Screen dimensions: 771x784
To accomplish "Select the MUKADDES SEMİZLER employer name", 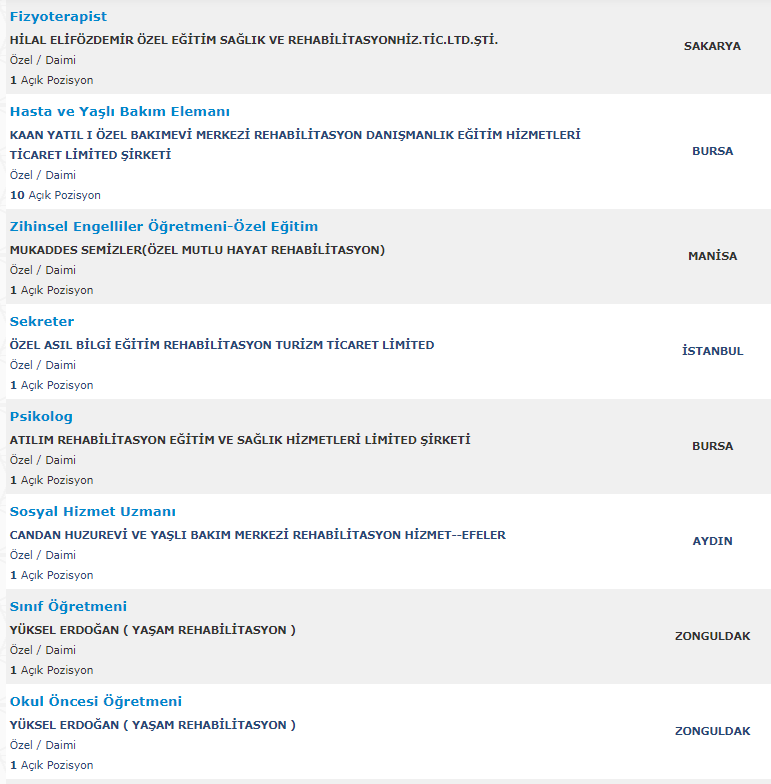I will (x=197, y=250).
